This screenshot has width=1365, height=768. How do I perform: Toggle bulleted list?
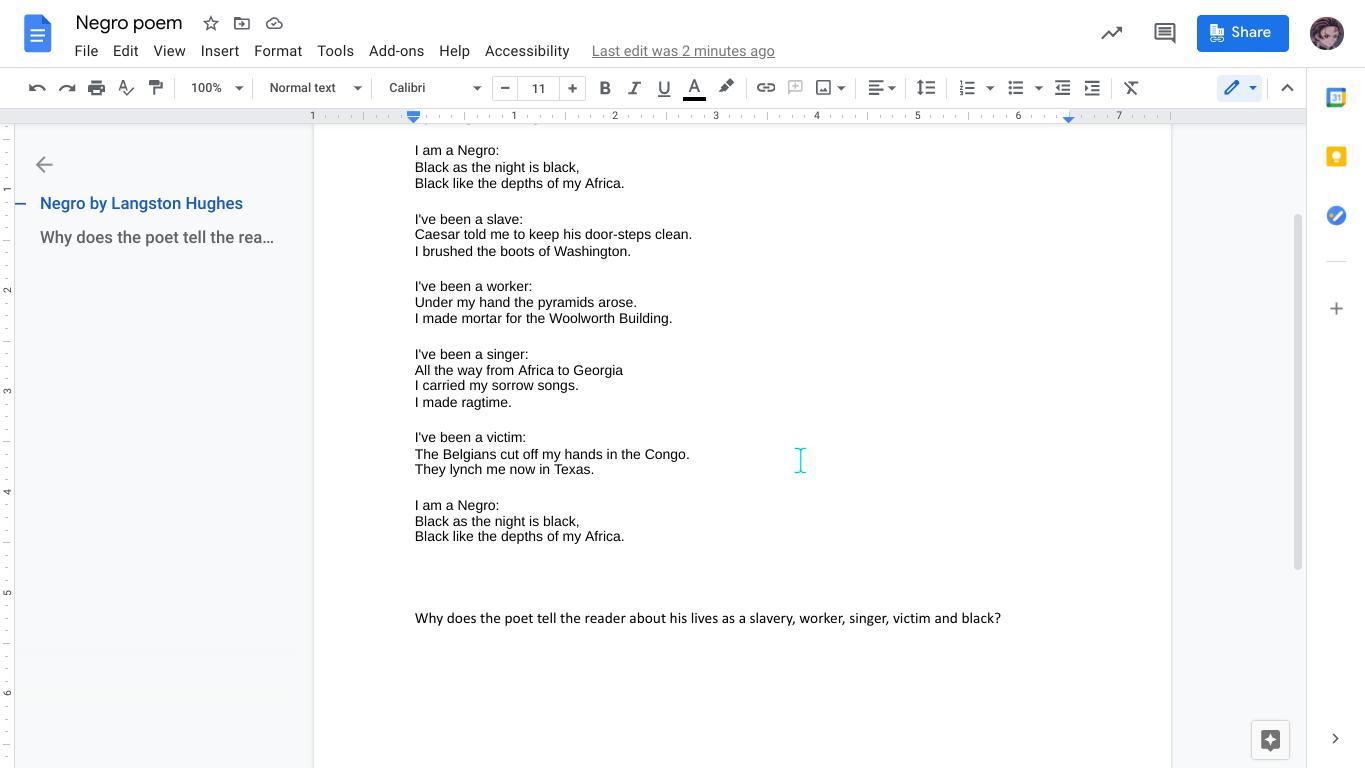1016,88
